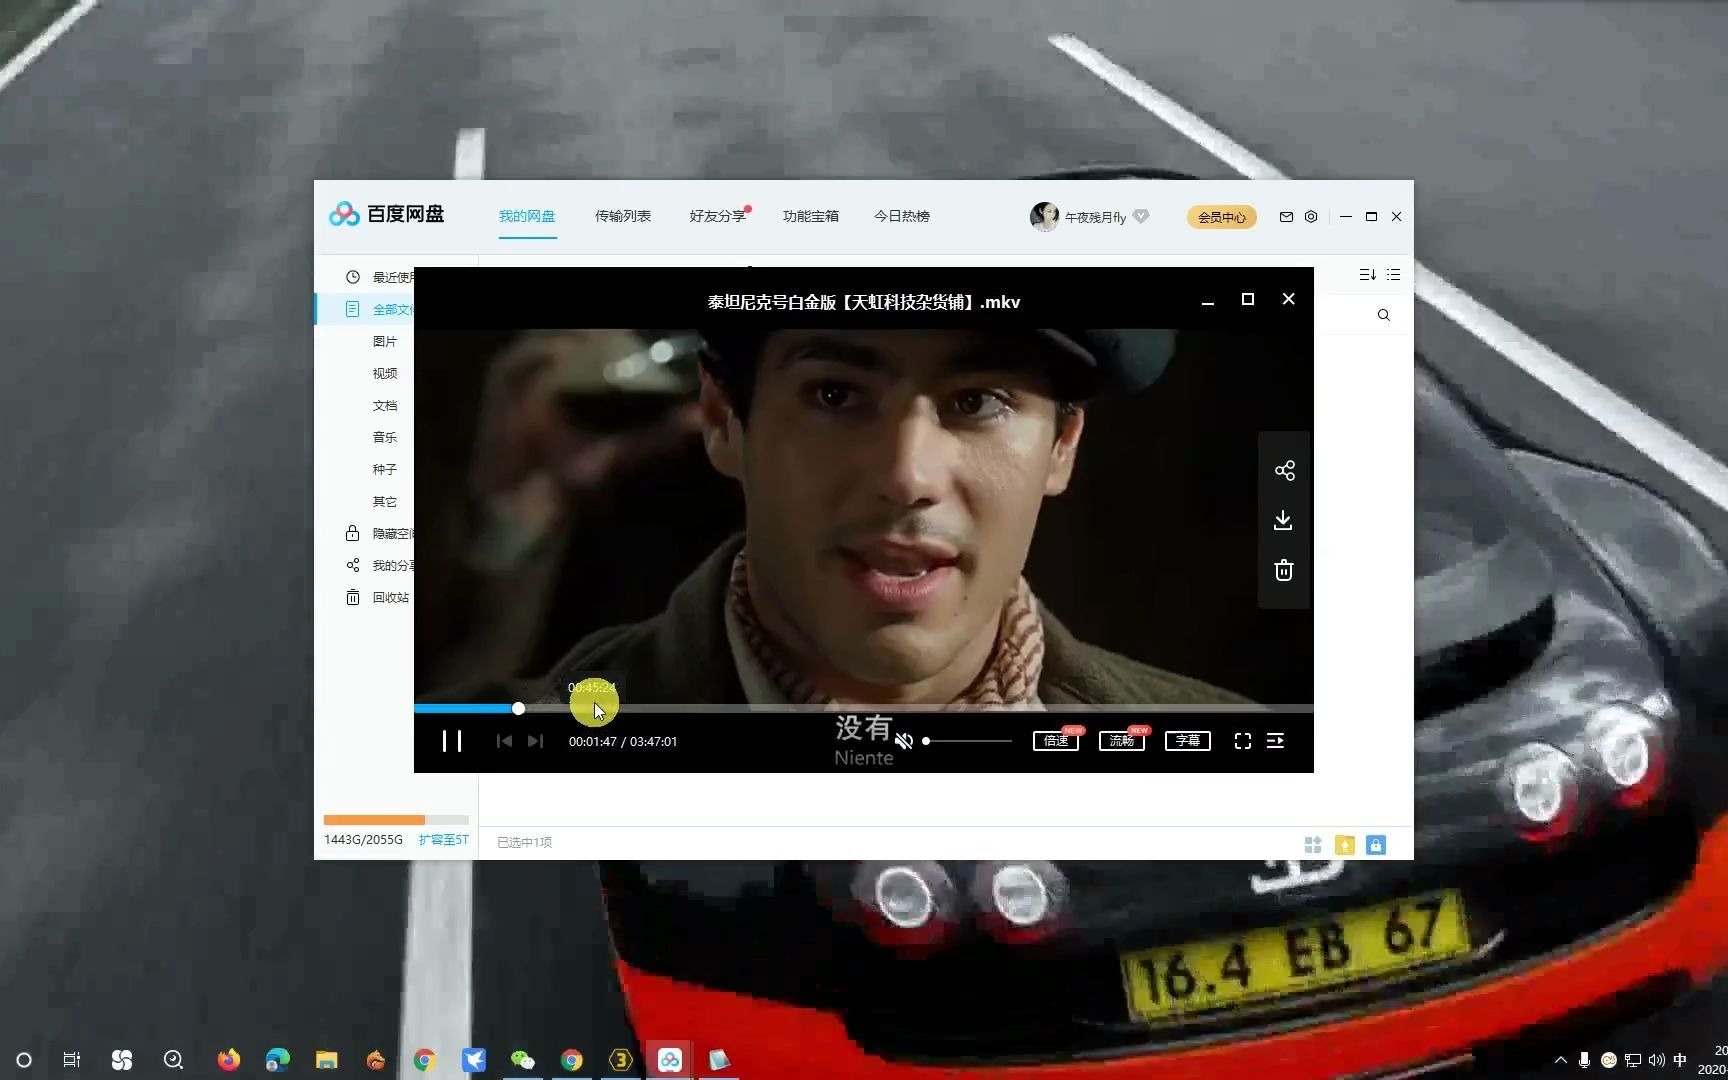Click the Baidu Netdisk logo
The image size is (1728, 1080).
pyautogui.click(x=387, y=214)
